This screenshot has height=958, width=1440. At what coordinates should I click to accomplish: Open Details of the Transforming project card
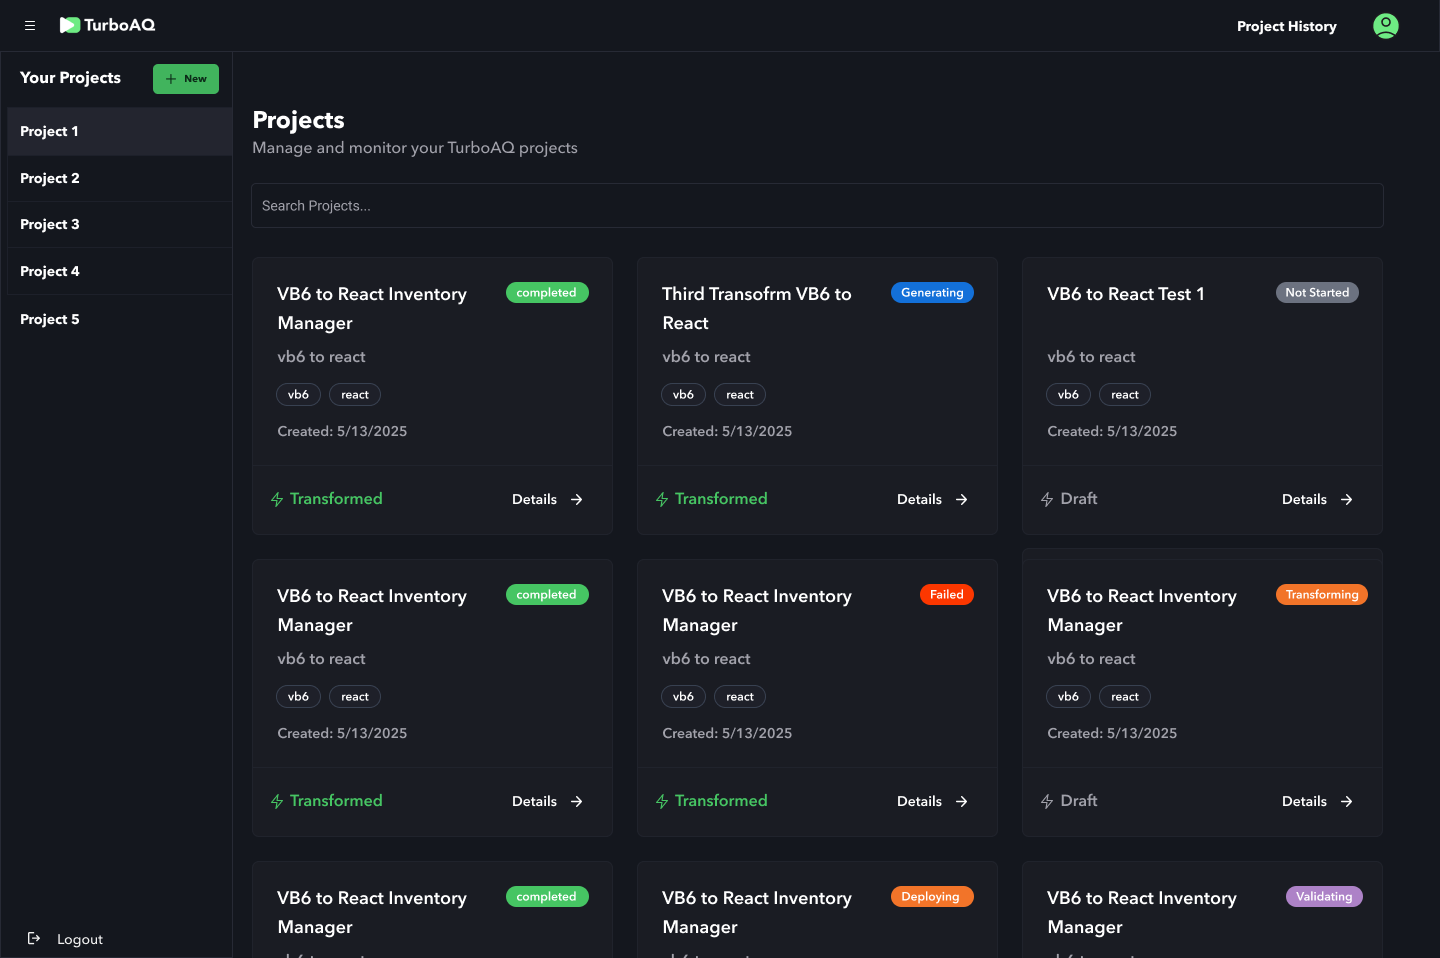point(1317,801)
